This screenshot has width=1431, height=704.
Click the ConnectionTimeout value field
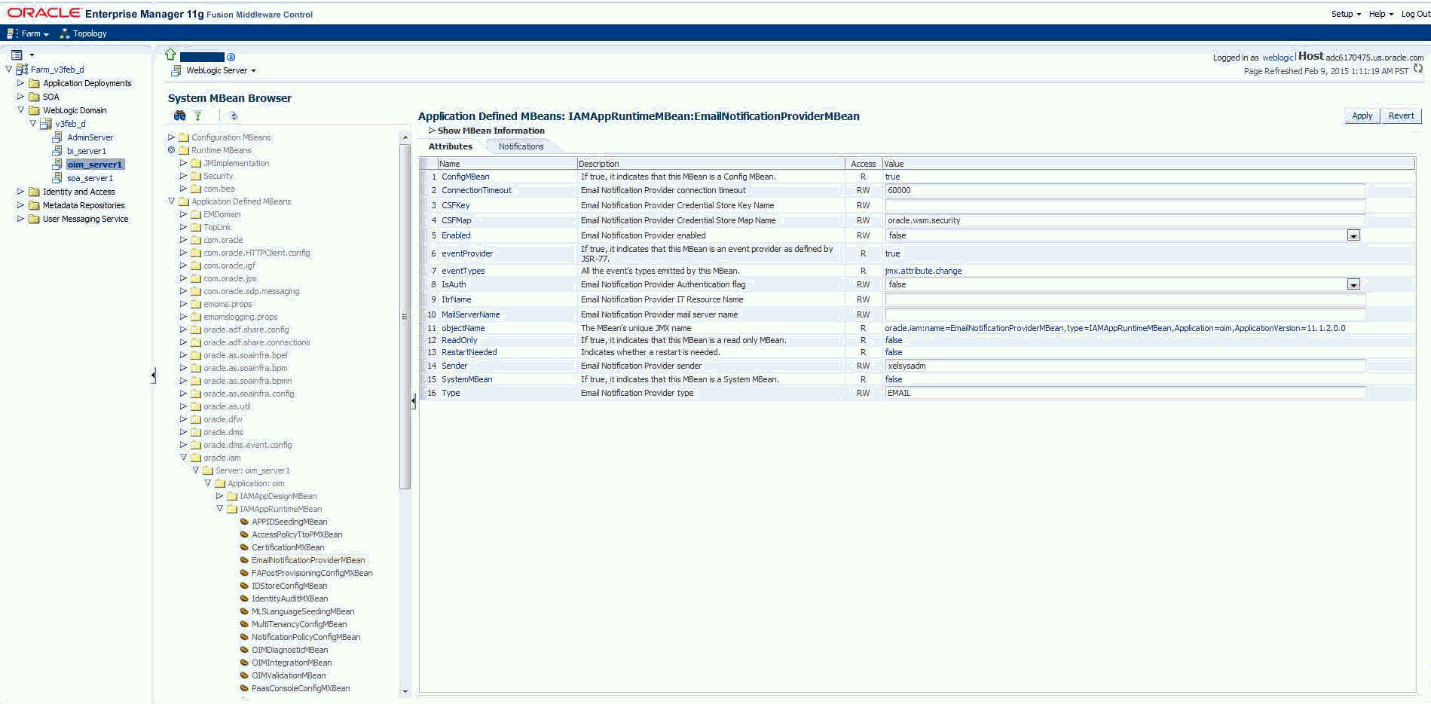(1125, 190)
